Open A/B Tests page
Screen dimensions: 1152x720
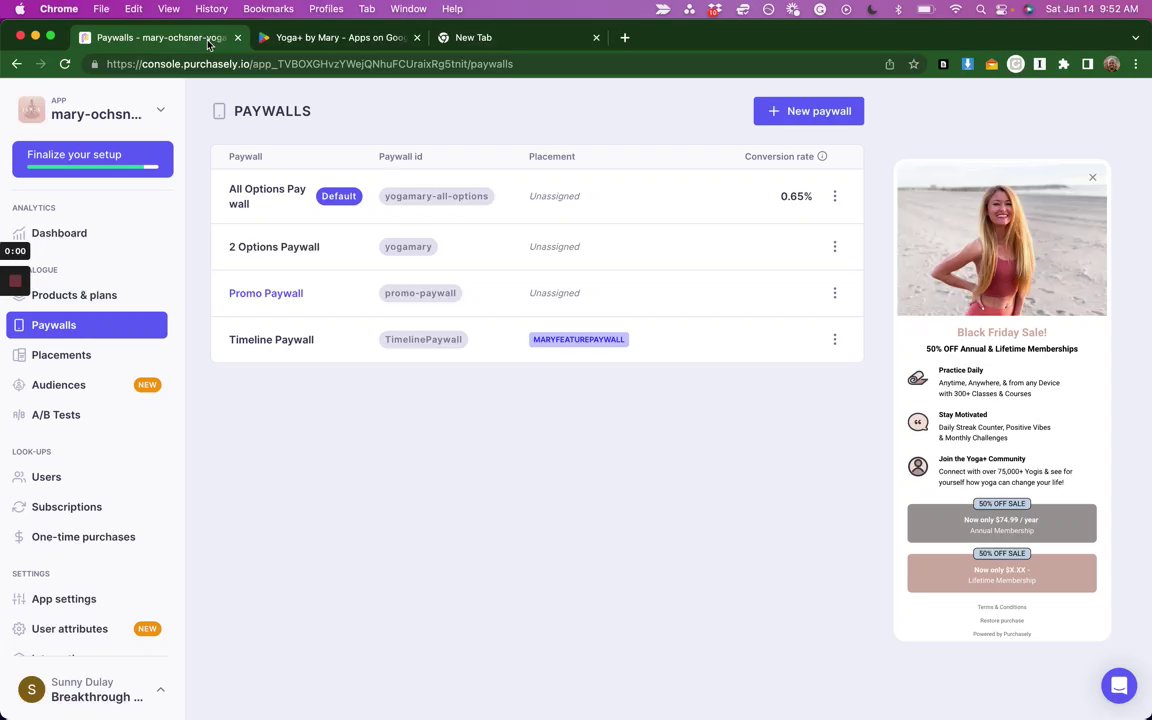coord(55,415)
